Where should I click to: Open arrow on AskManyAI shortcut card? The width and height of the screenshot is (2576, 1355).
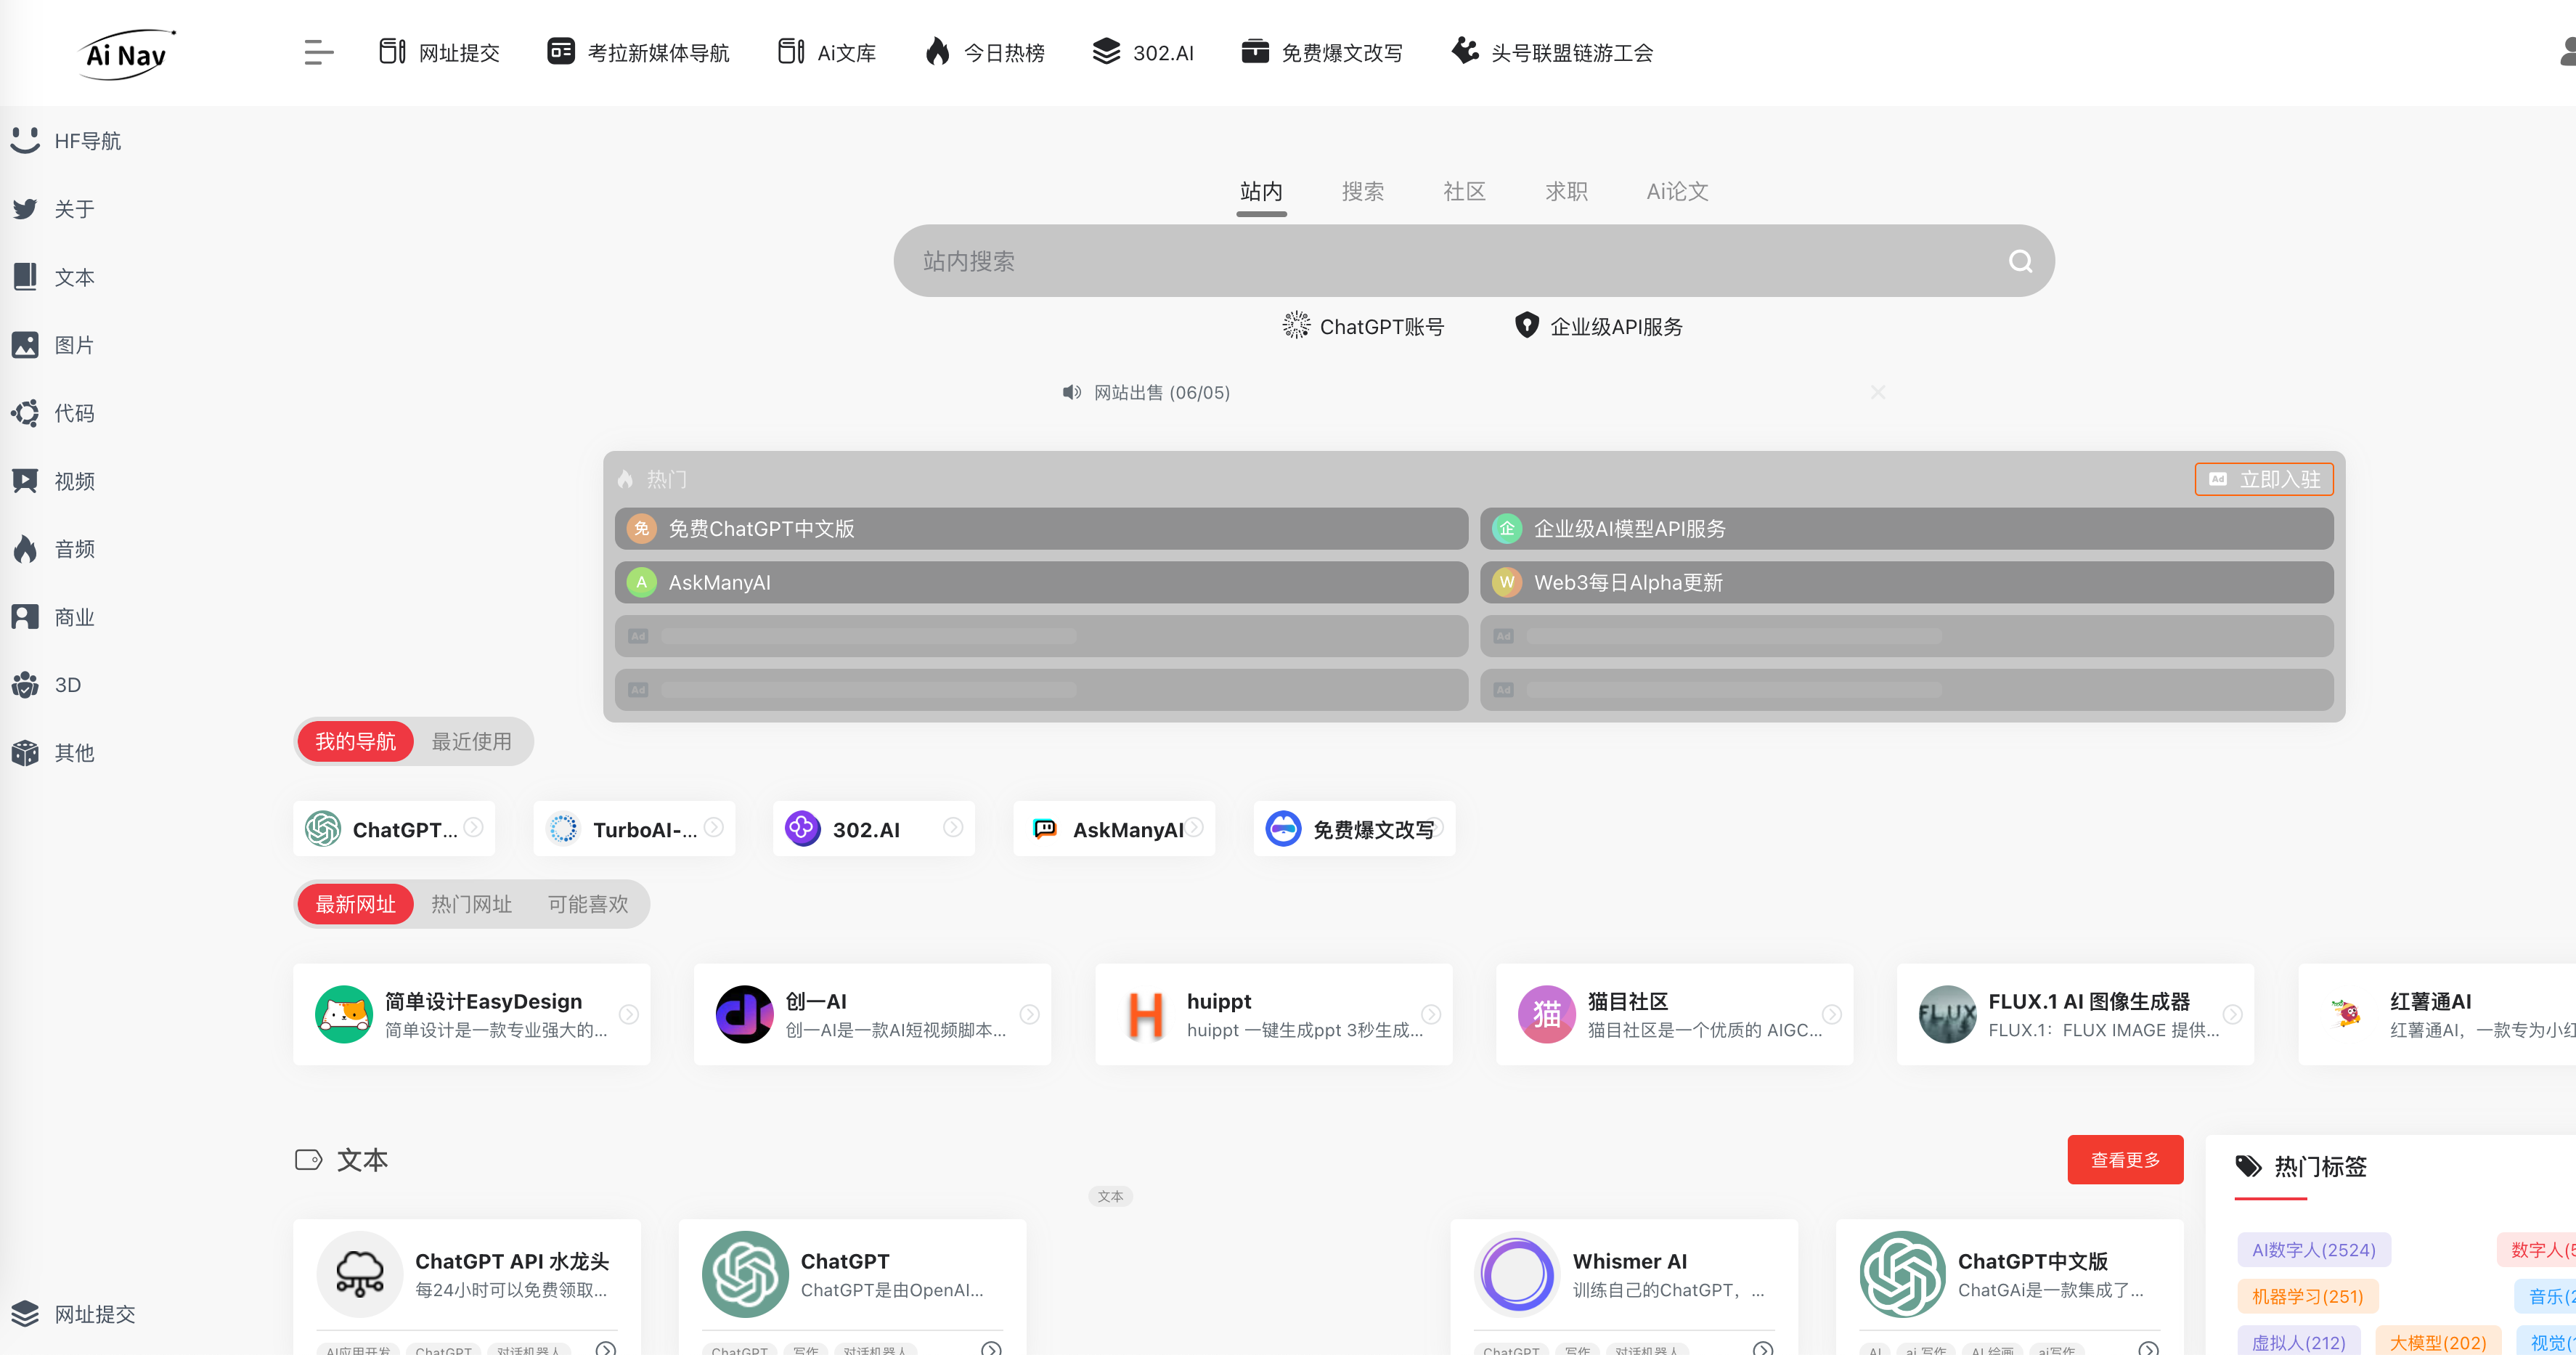pyautogui.click(x=1194, y=827)
